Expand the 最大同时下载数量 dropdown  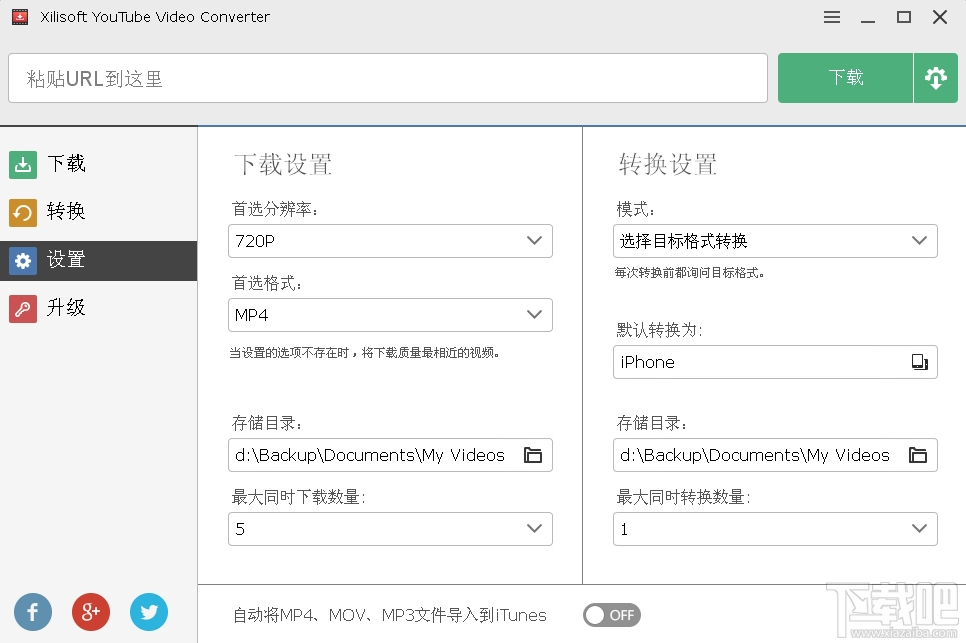click(390, 529)
